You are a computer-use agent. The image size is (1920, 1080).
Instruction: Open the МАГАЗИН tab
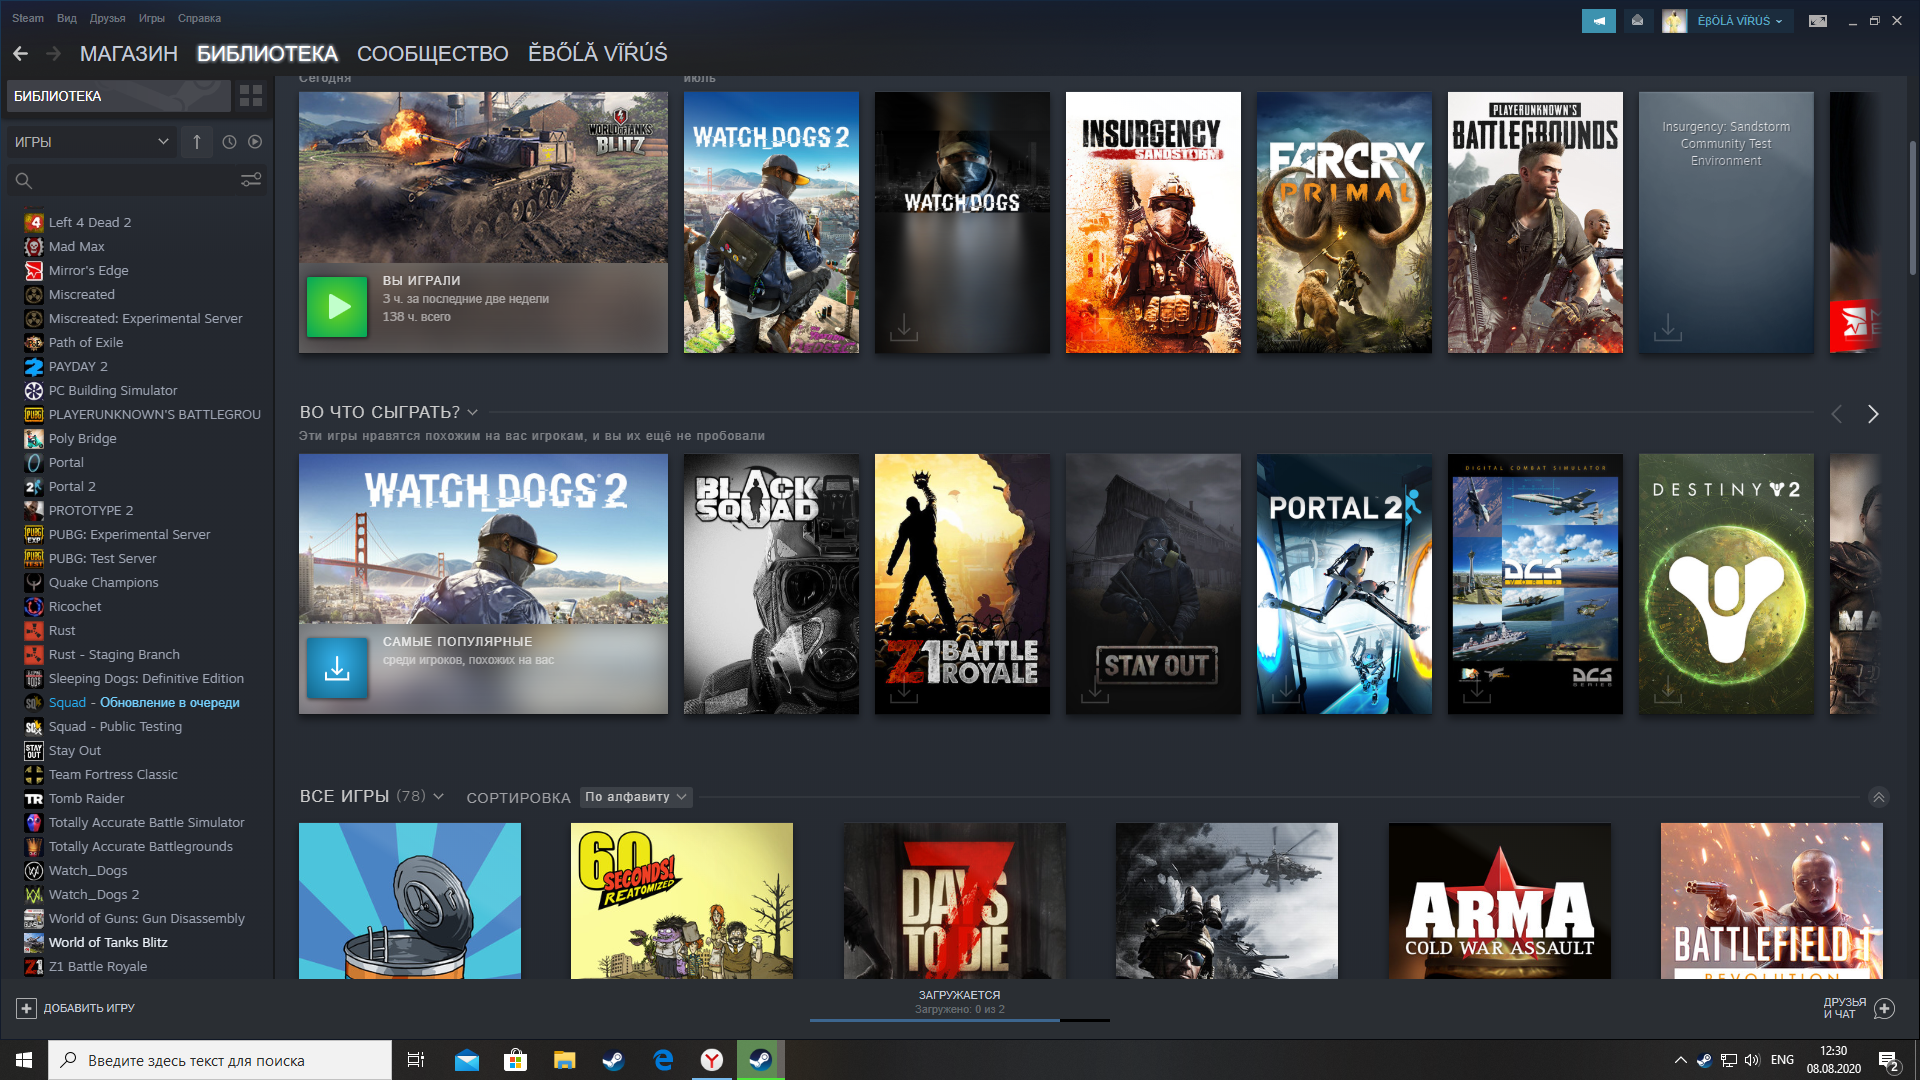pyautogui.click(x=128, y=53)
